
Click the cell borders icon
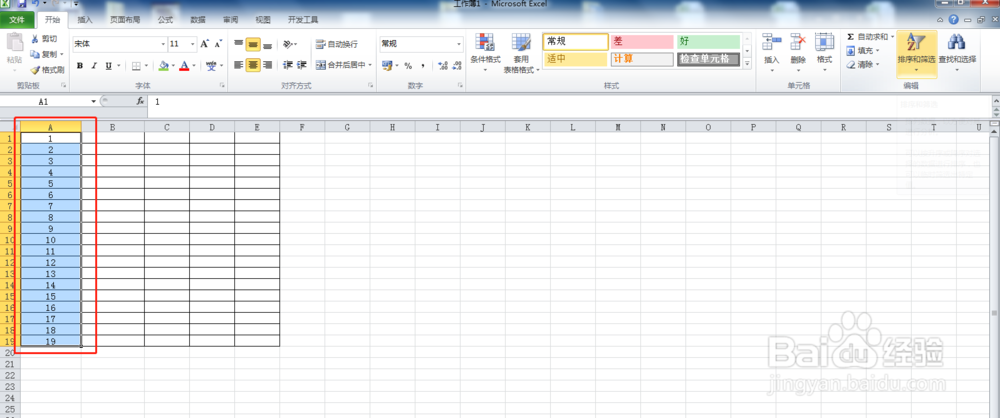tap(136, 65)
